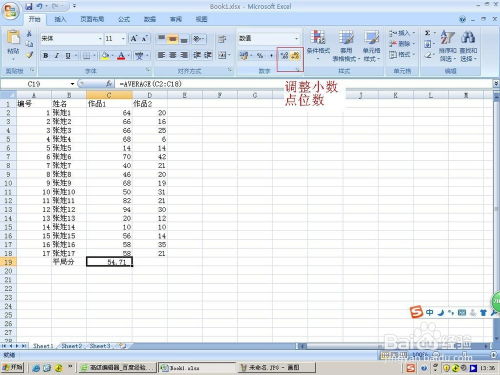Click the Align Text Left icon
Screen dimensions: 500x375
[161, 55]
